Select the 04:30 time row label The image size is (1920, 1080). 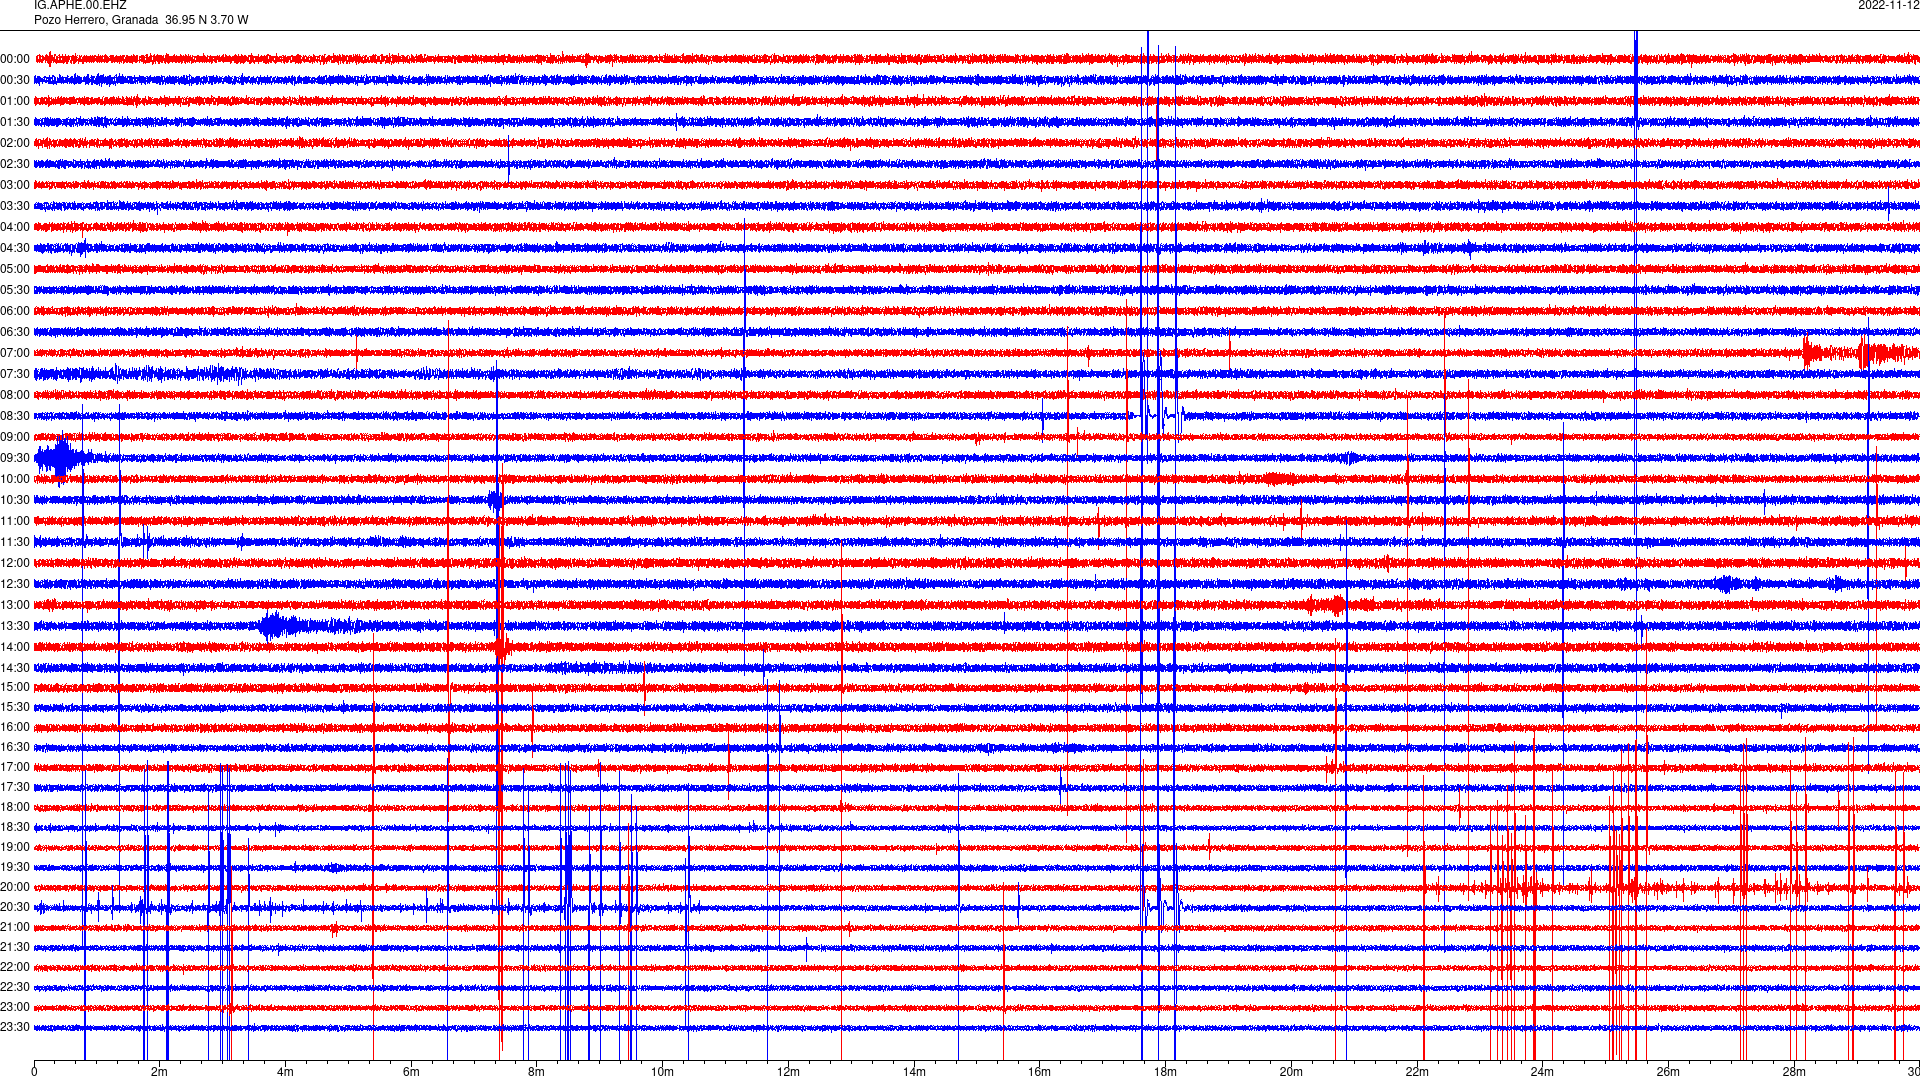(x=15, y=248)
